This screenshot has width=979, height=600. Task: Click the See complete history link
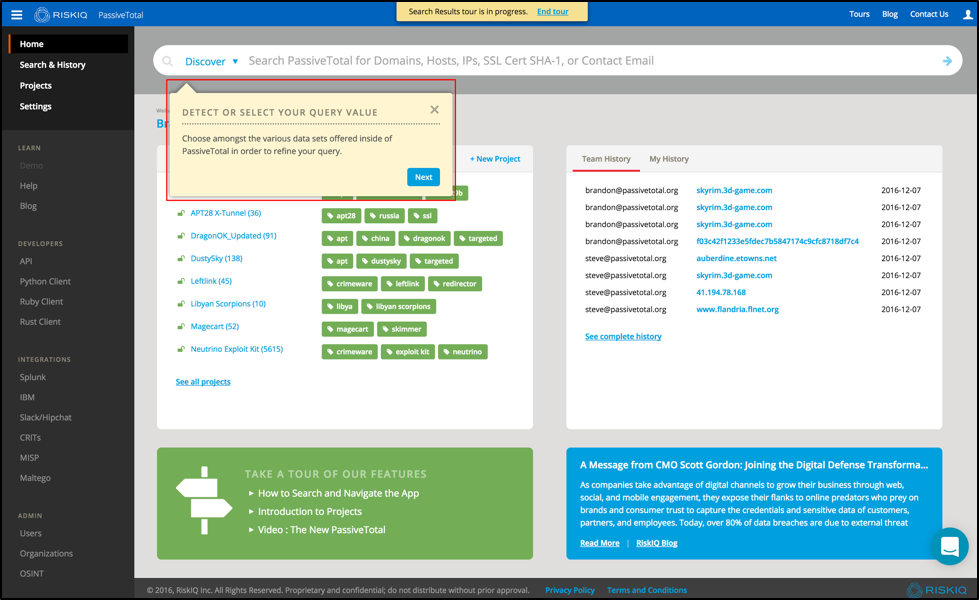click(623, 337)
